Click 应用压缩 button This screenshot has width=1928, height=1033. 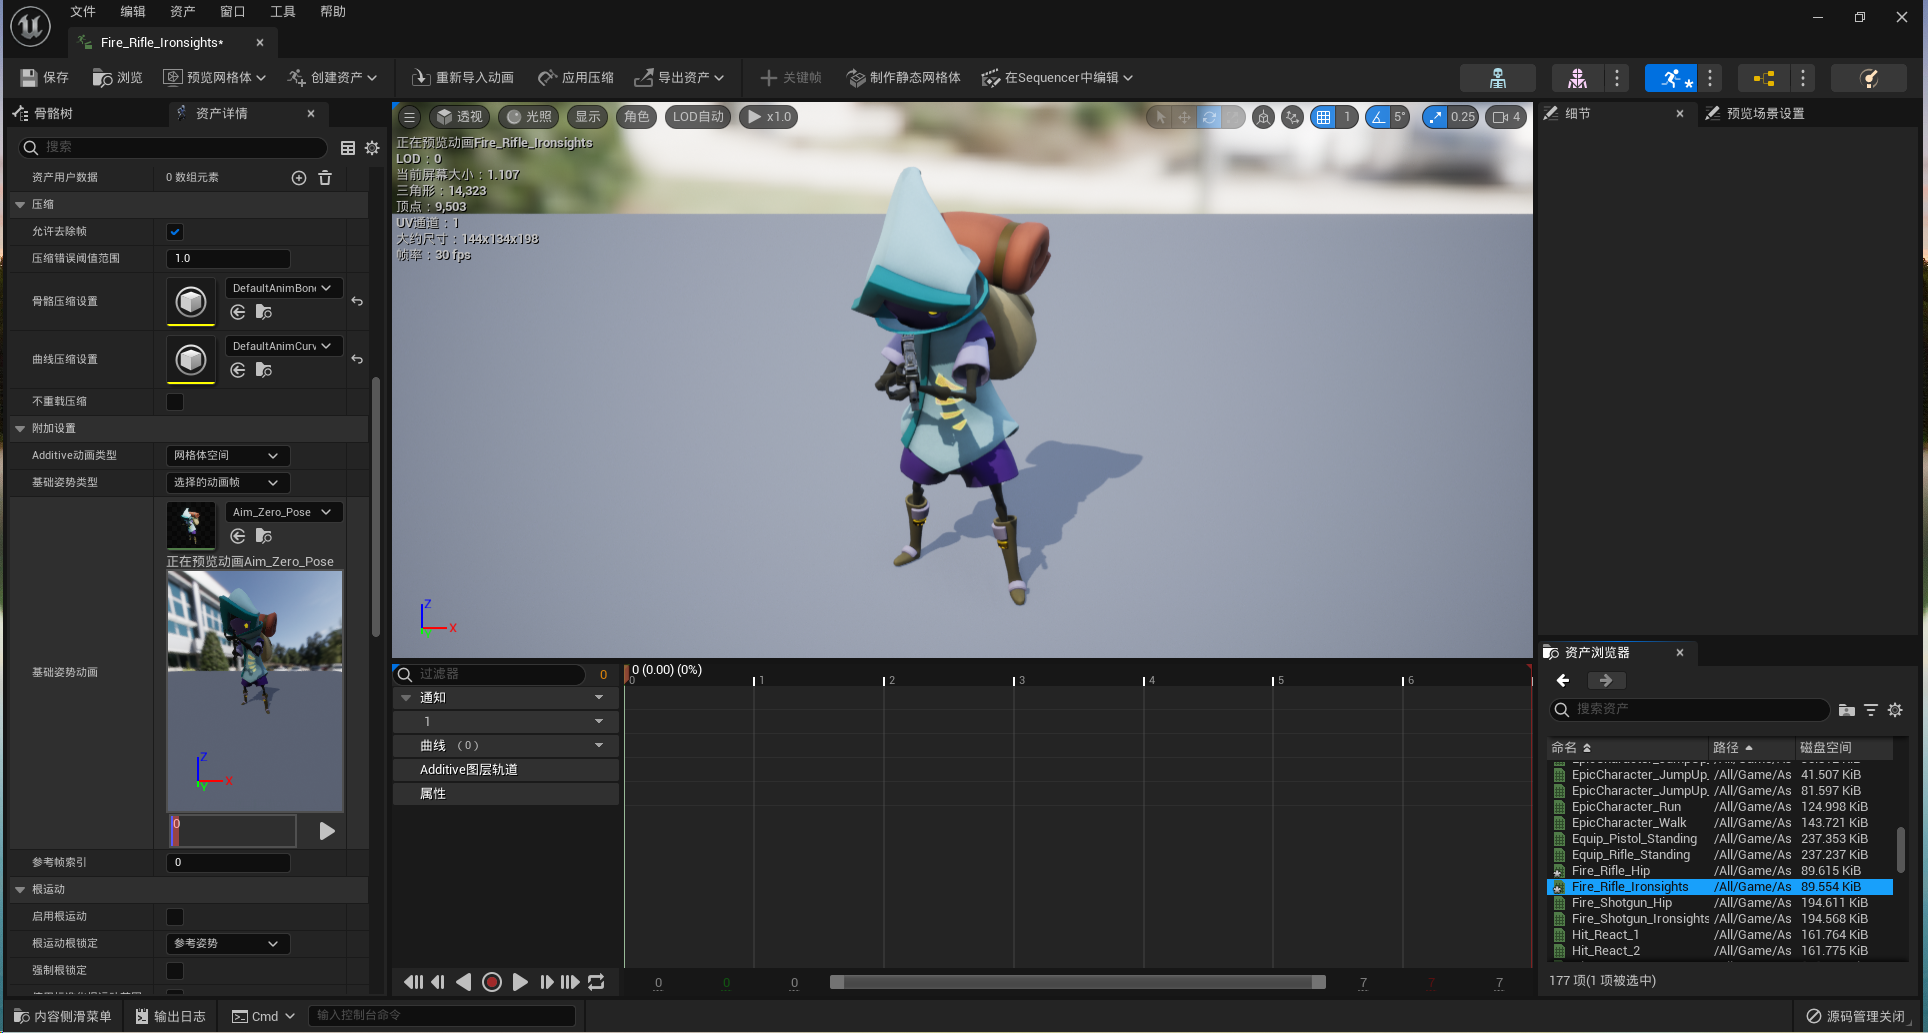point(576,77)
